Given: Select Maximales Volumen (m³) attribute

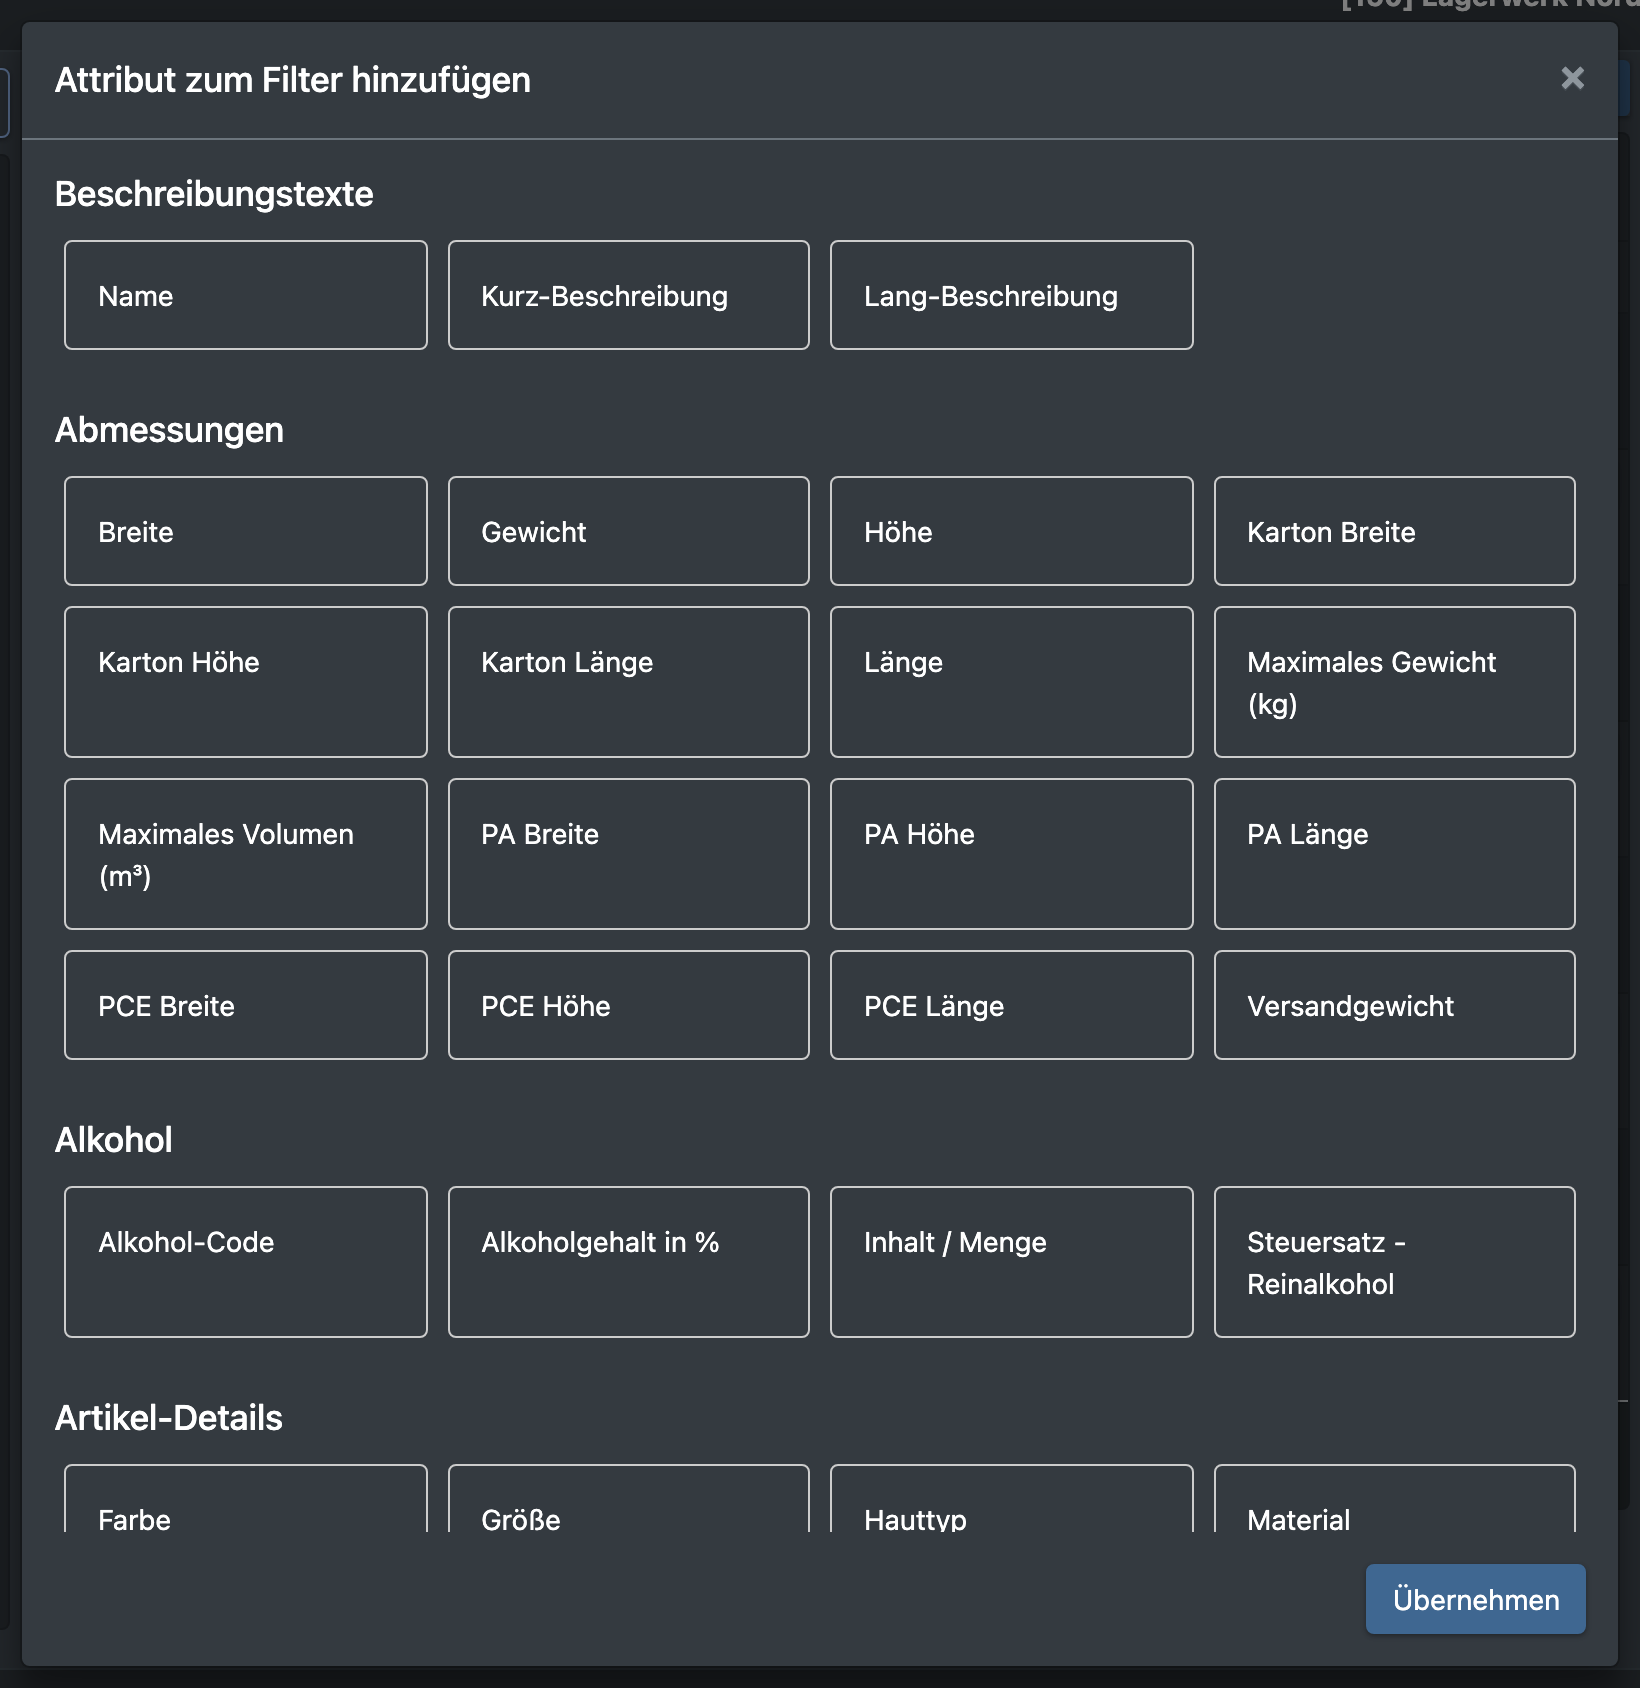Looking at the screenshot, I should [246, 854].
